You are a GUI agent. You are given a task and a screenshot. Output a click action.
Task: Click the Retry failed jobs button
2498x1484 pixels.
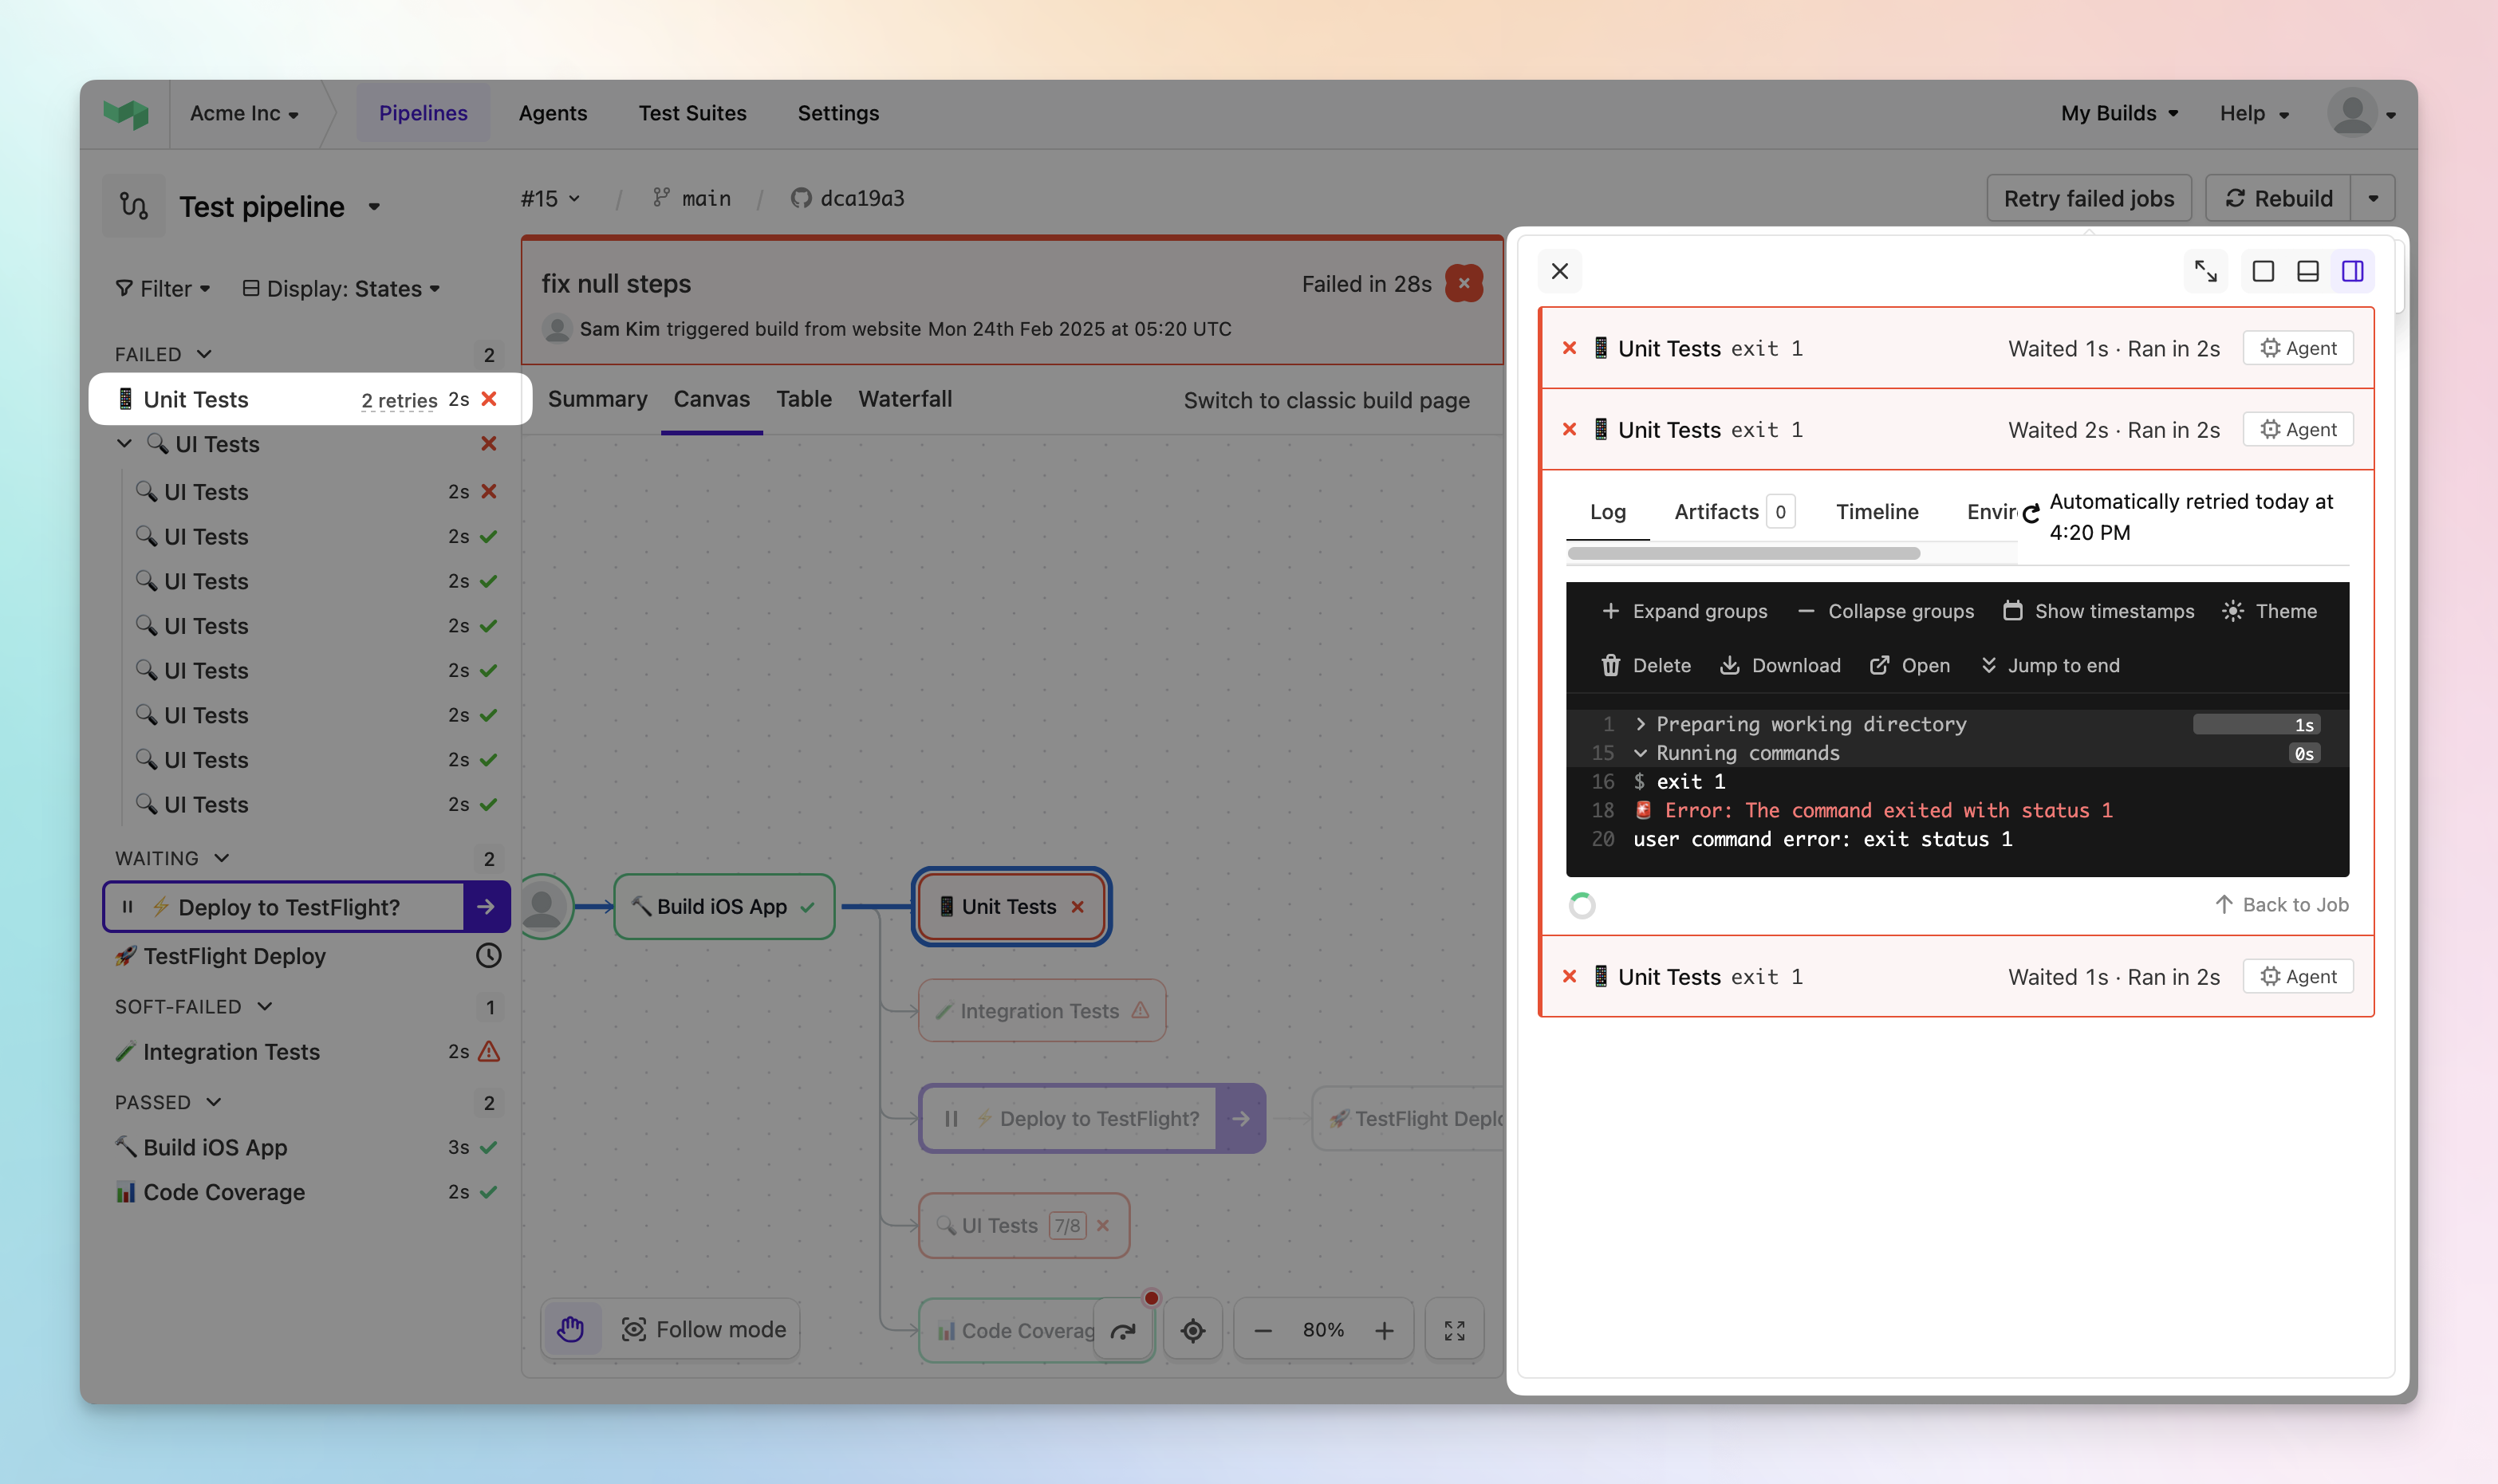[x=2088, y=197]
